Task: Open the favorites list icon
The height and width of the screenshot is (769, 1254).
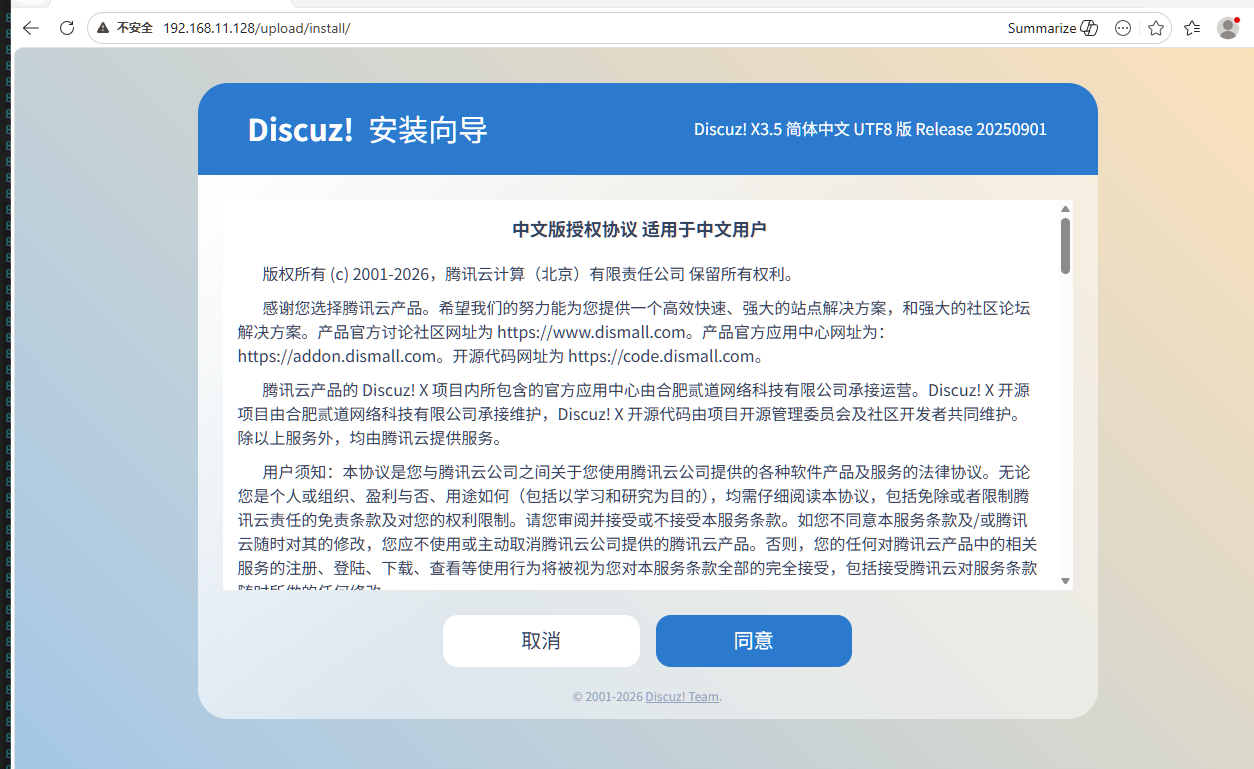Action: point(1192,28)
